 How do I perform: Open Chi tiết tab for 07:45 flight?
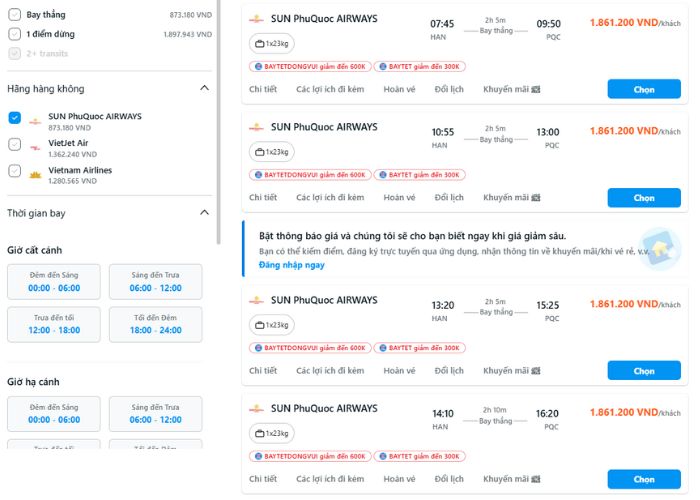click(x=263, y=89)
